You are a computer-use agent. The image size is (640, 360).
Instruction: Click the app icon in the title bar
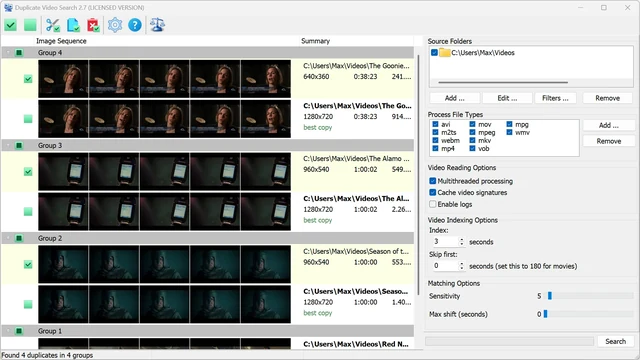pos(8,8)
